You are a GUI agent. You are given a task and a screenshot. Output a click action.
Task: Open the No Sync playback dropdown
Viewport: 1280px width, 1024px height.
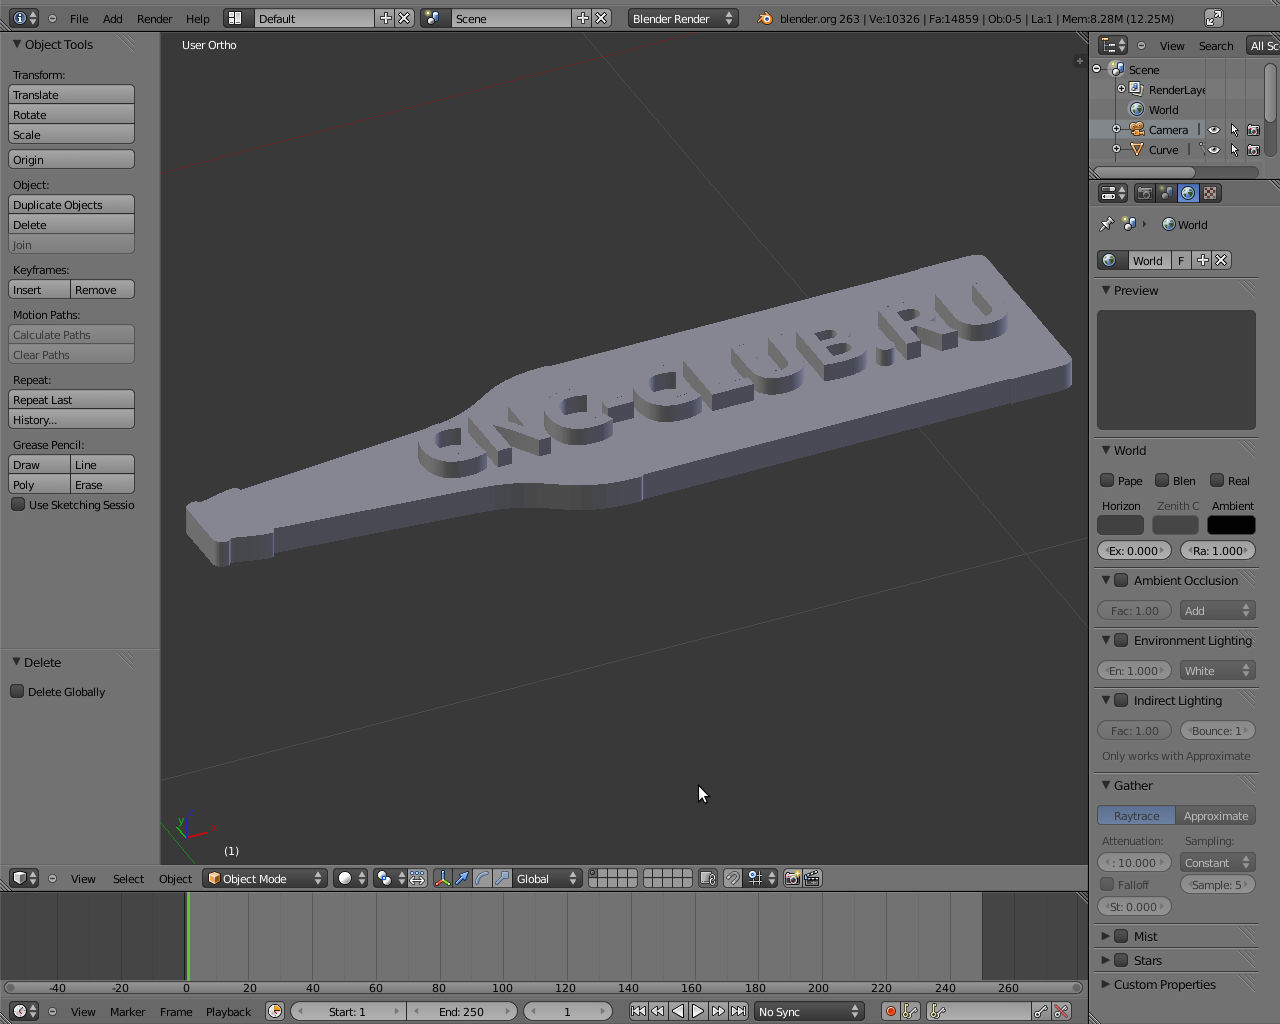[808, 1011]
